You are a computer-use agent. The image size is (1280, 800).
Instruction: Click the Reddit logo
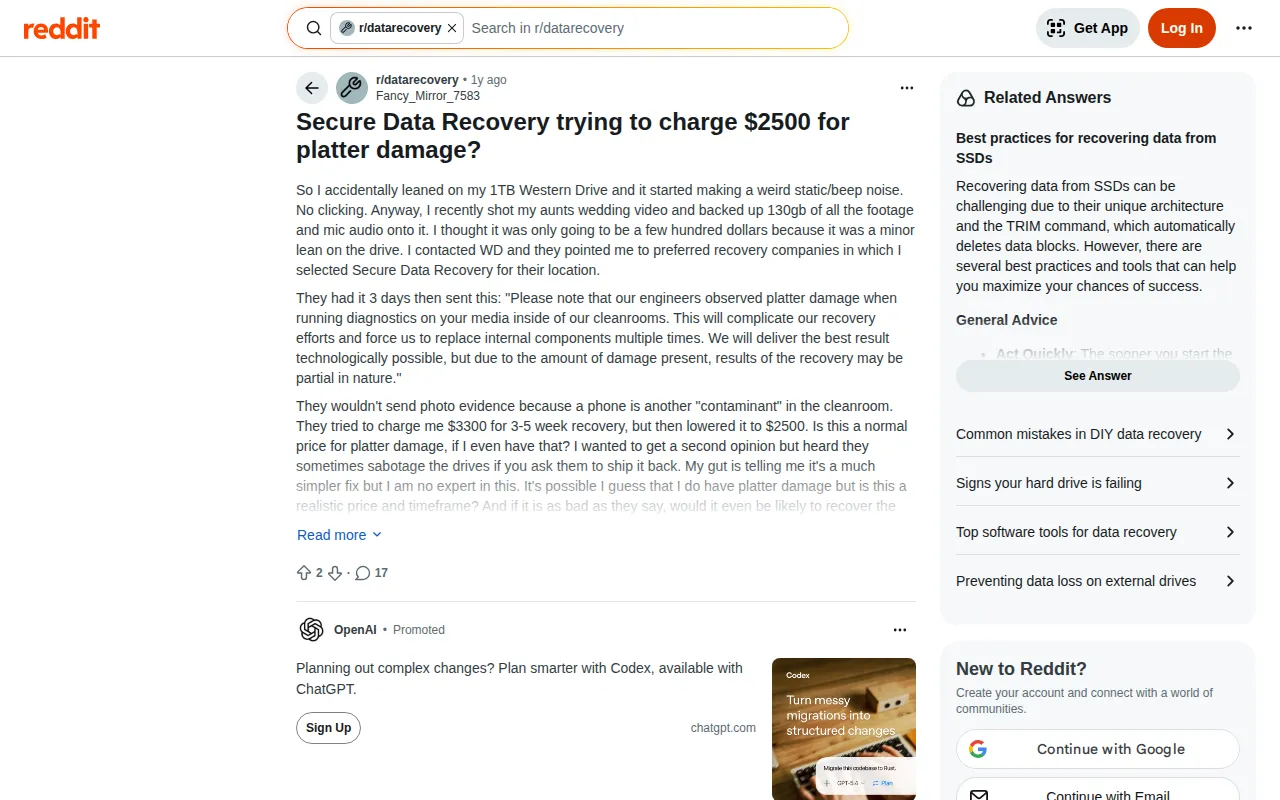click(62, 28)
